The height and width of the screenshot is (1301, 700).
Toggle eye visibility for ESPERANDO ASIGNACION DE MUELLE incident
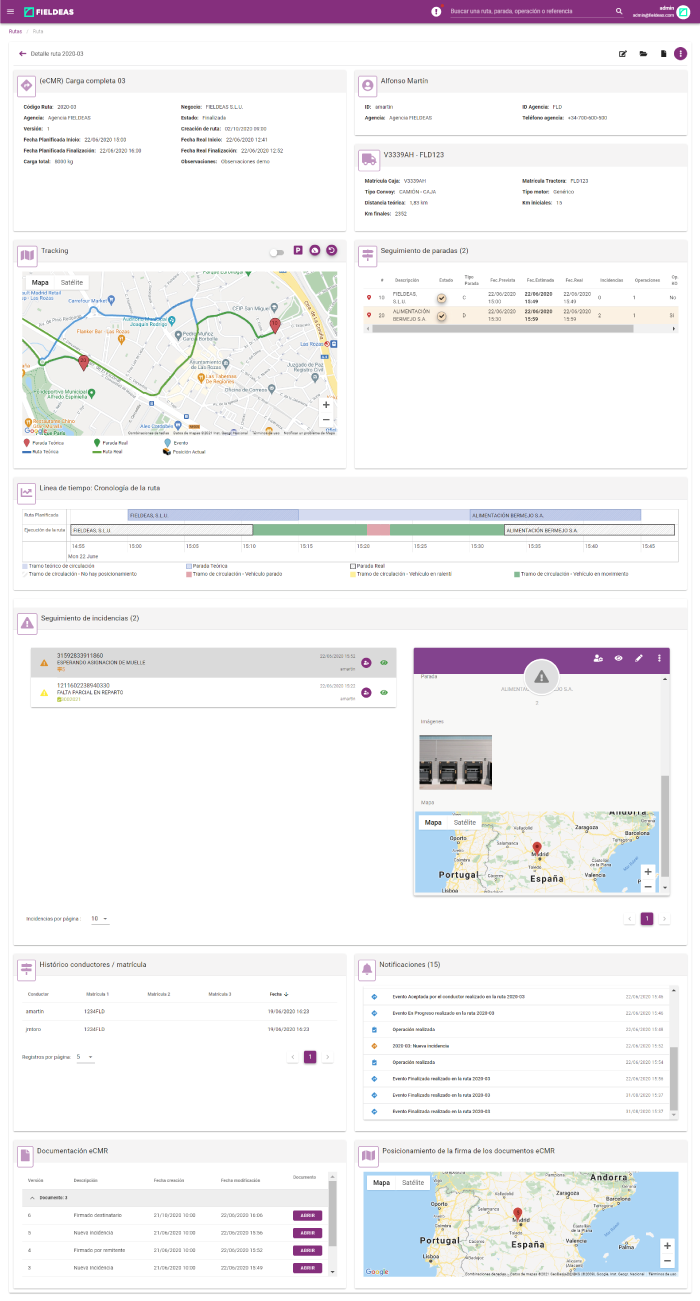tap(383, 662)
